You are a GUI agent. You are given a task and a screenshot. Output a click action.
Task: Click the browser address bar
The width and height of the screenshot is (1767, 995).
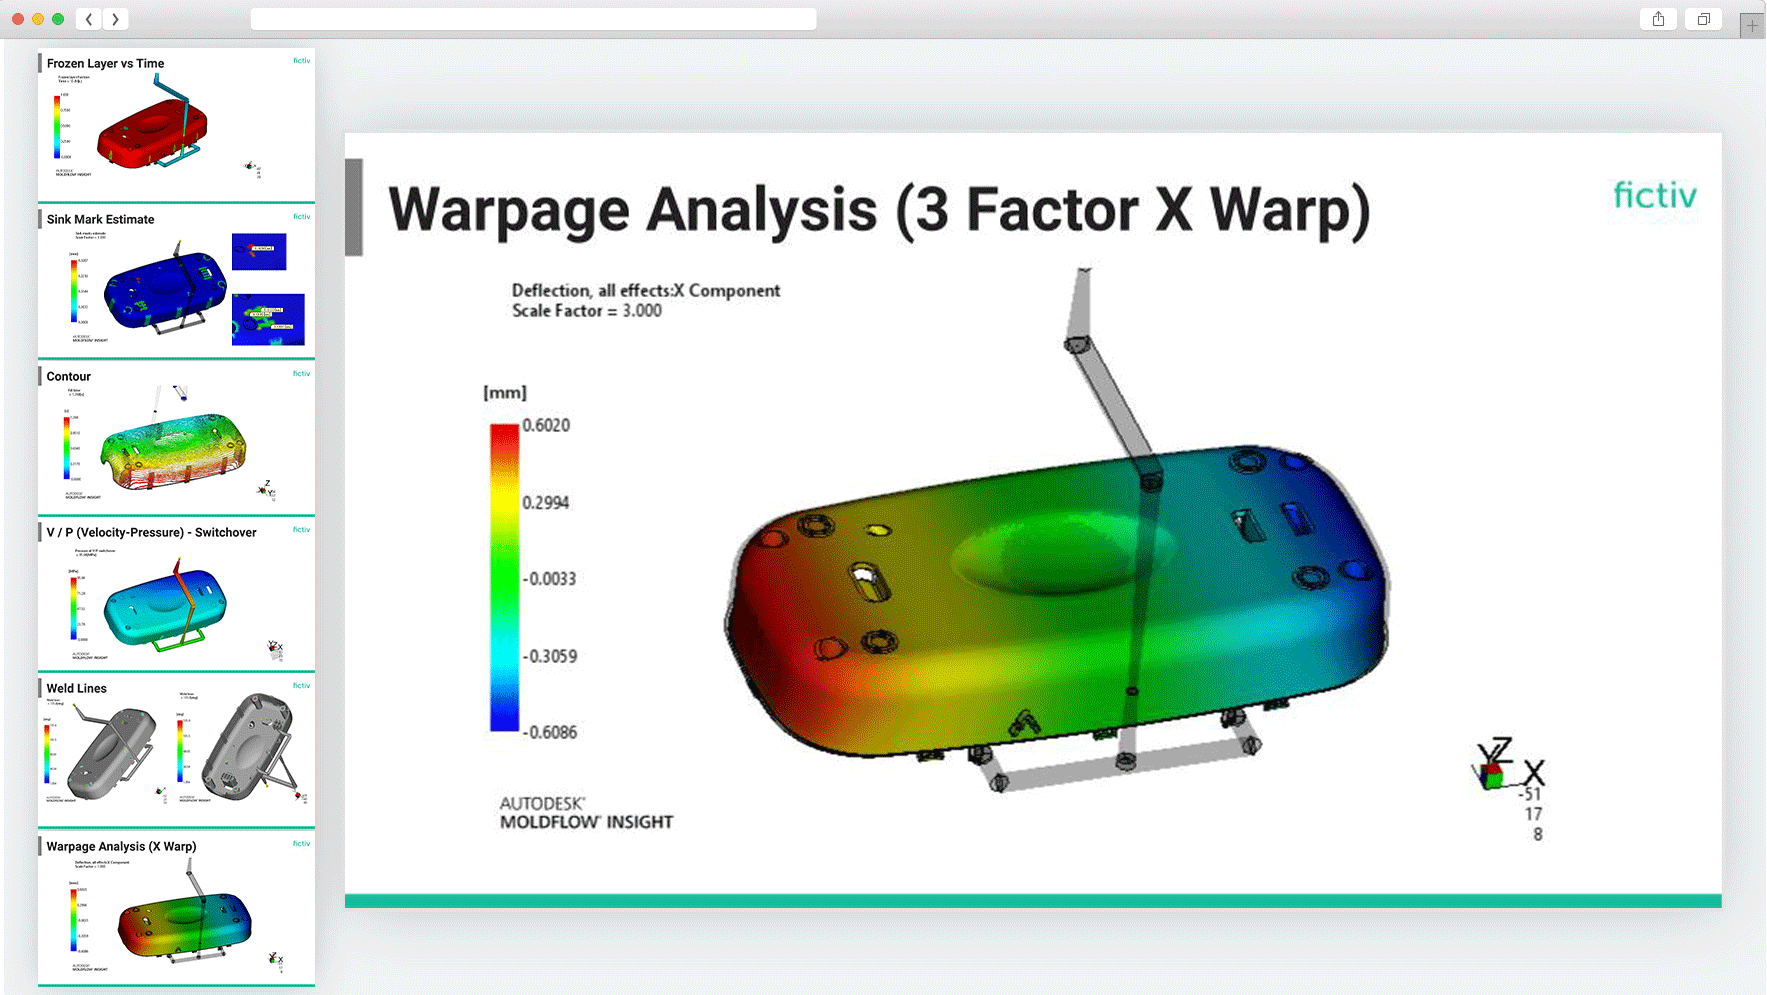(x=533, y=18)
